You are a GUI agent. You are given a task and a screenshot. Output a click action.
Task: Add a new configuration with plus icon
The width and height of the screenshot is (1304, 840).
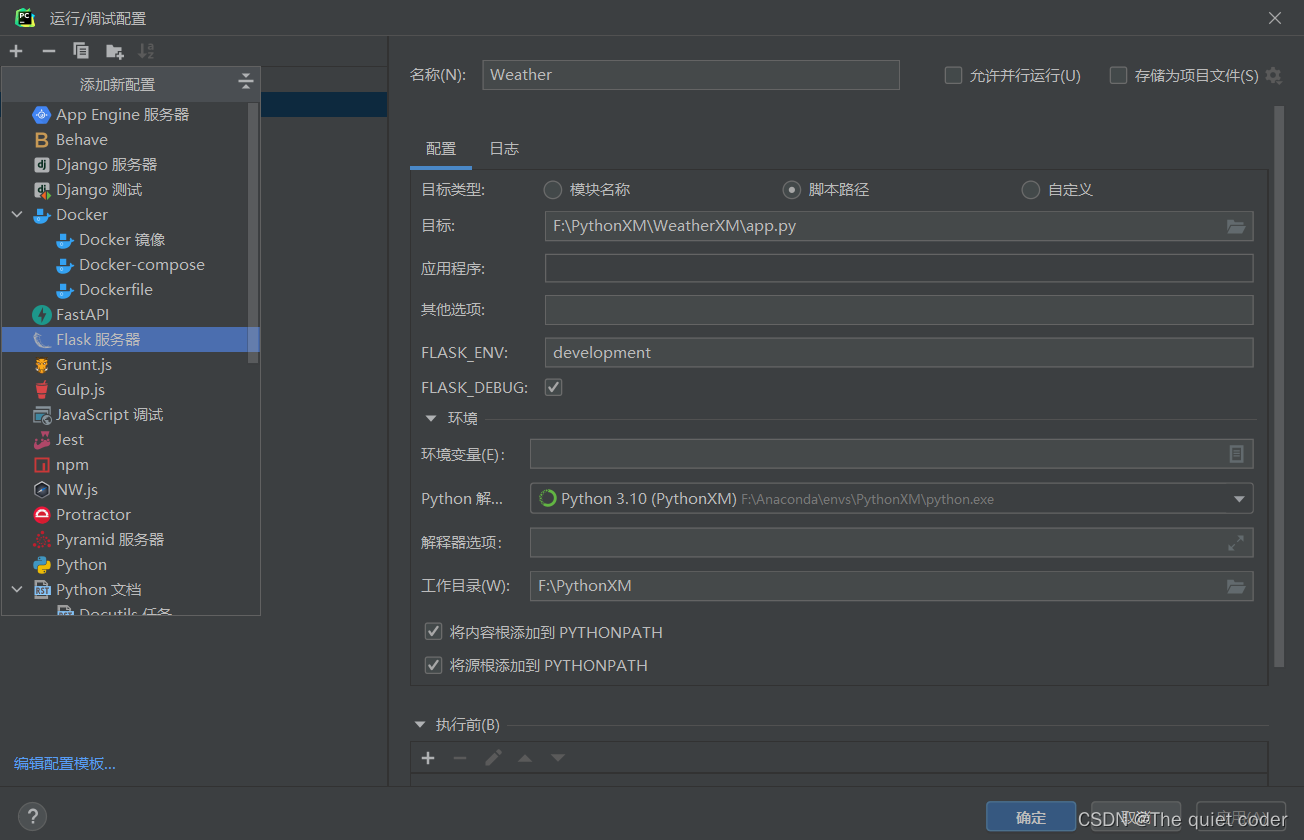pos(16,51)
